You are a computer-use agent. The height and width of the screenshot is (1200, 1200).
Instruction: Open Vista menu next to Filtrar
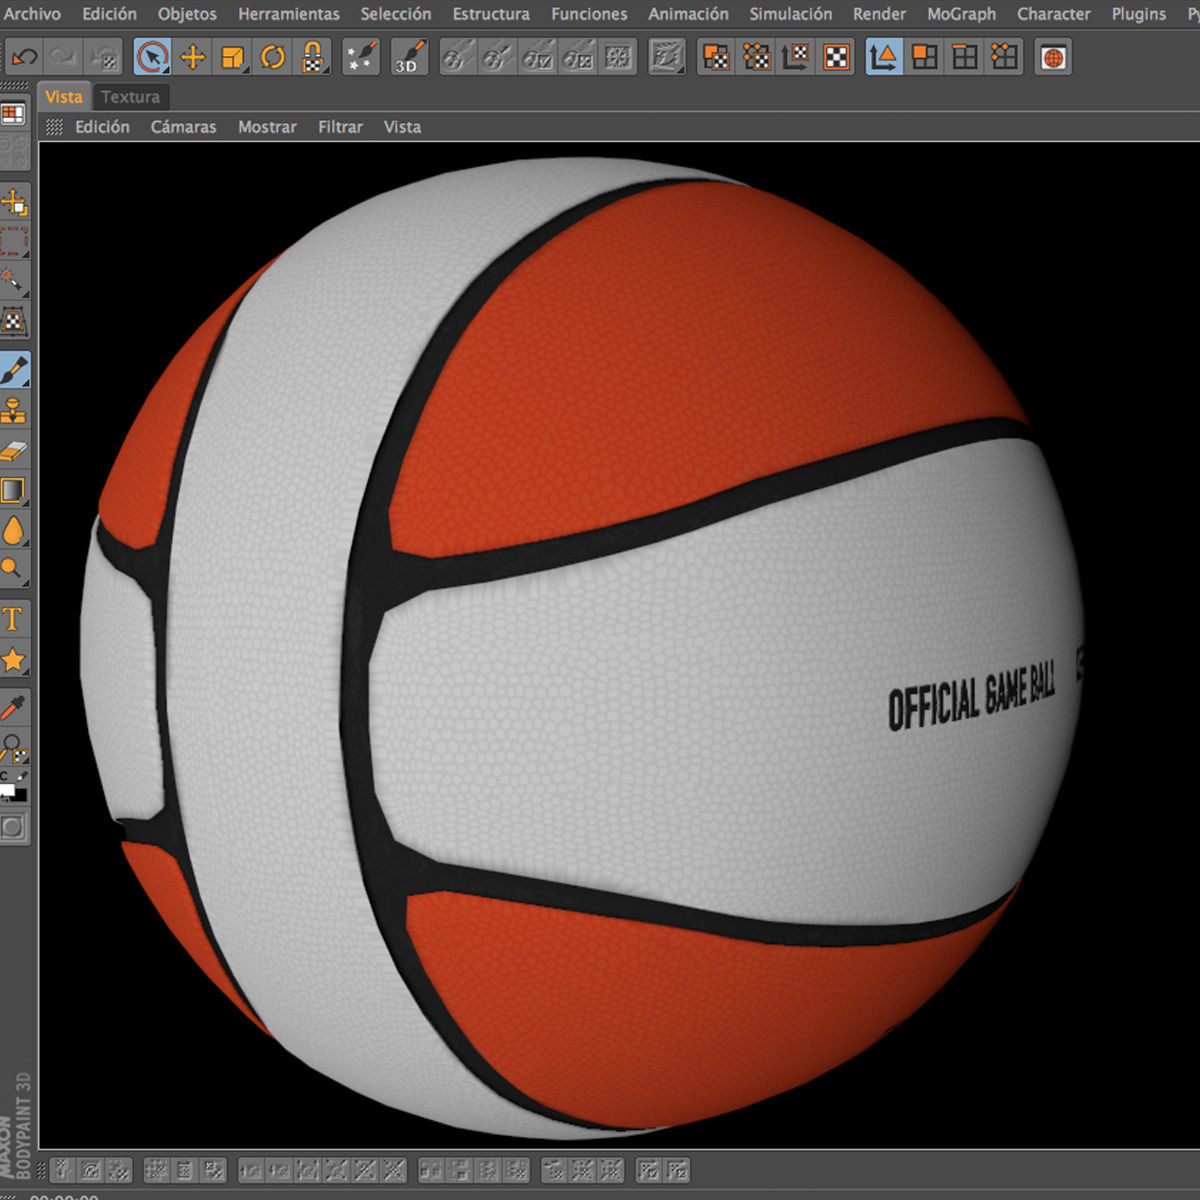[402, 127]
